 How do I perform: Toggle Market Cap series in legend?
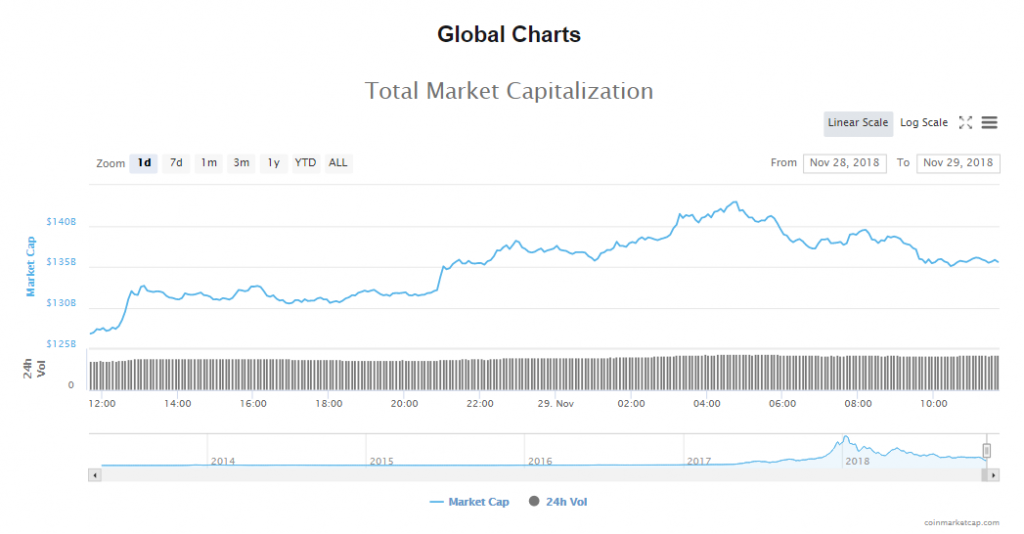469,502
